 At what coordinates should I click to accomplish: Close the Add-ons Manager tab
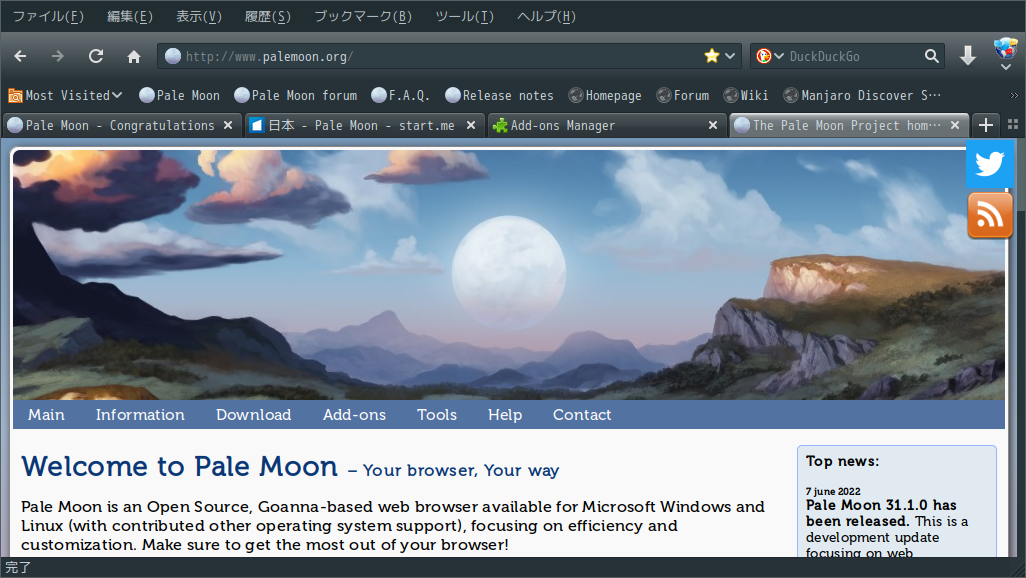pyautogui.click(x=713, y=125)
